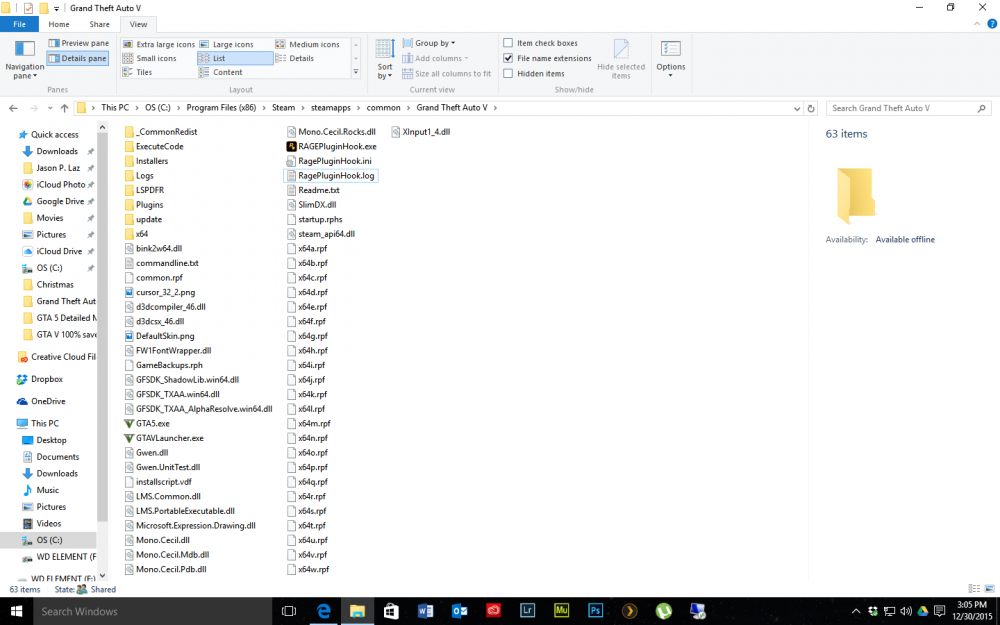
Task: Select the RAGEPluginHook.exe file icon
Action: click(x=291, y=146)
